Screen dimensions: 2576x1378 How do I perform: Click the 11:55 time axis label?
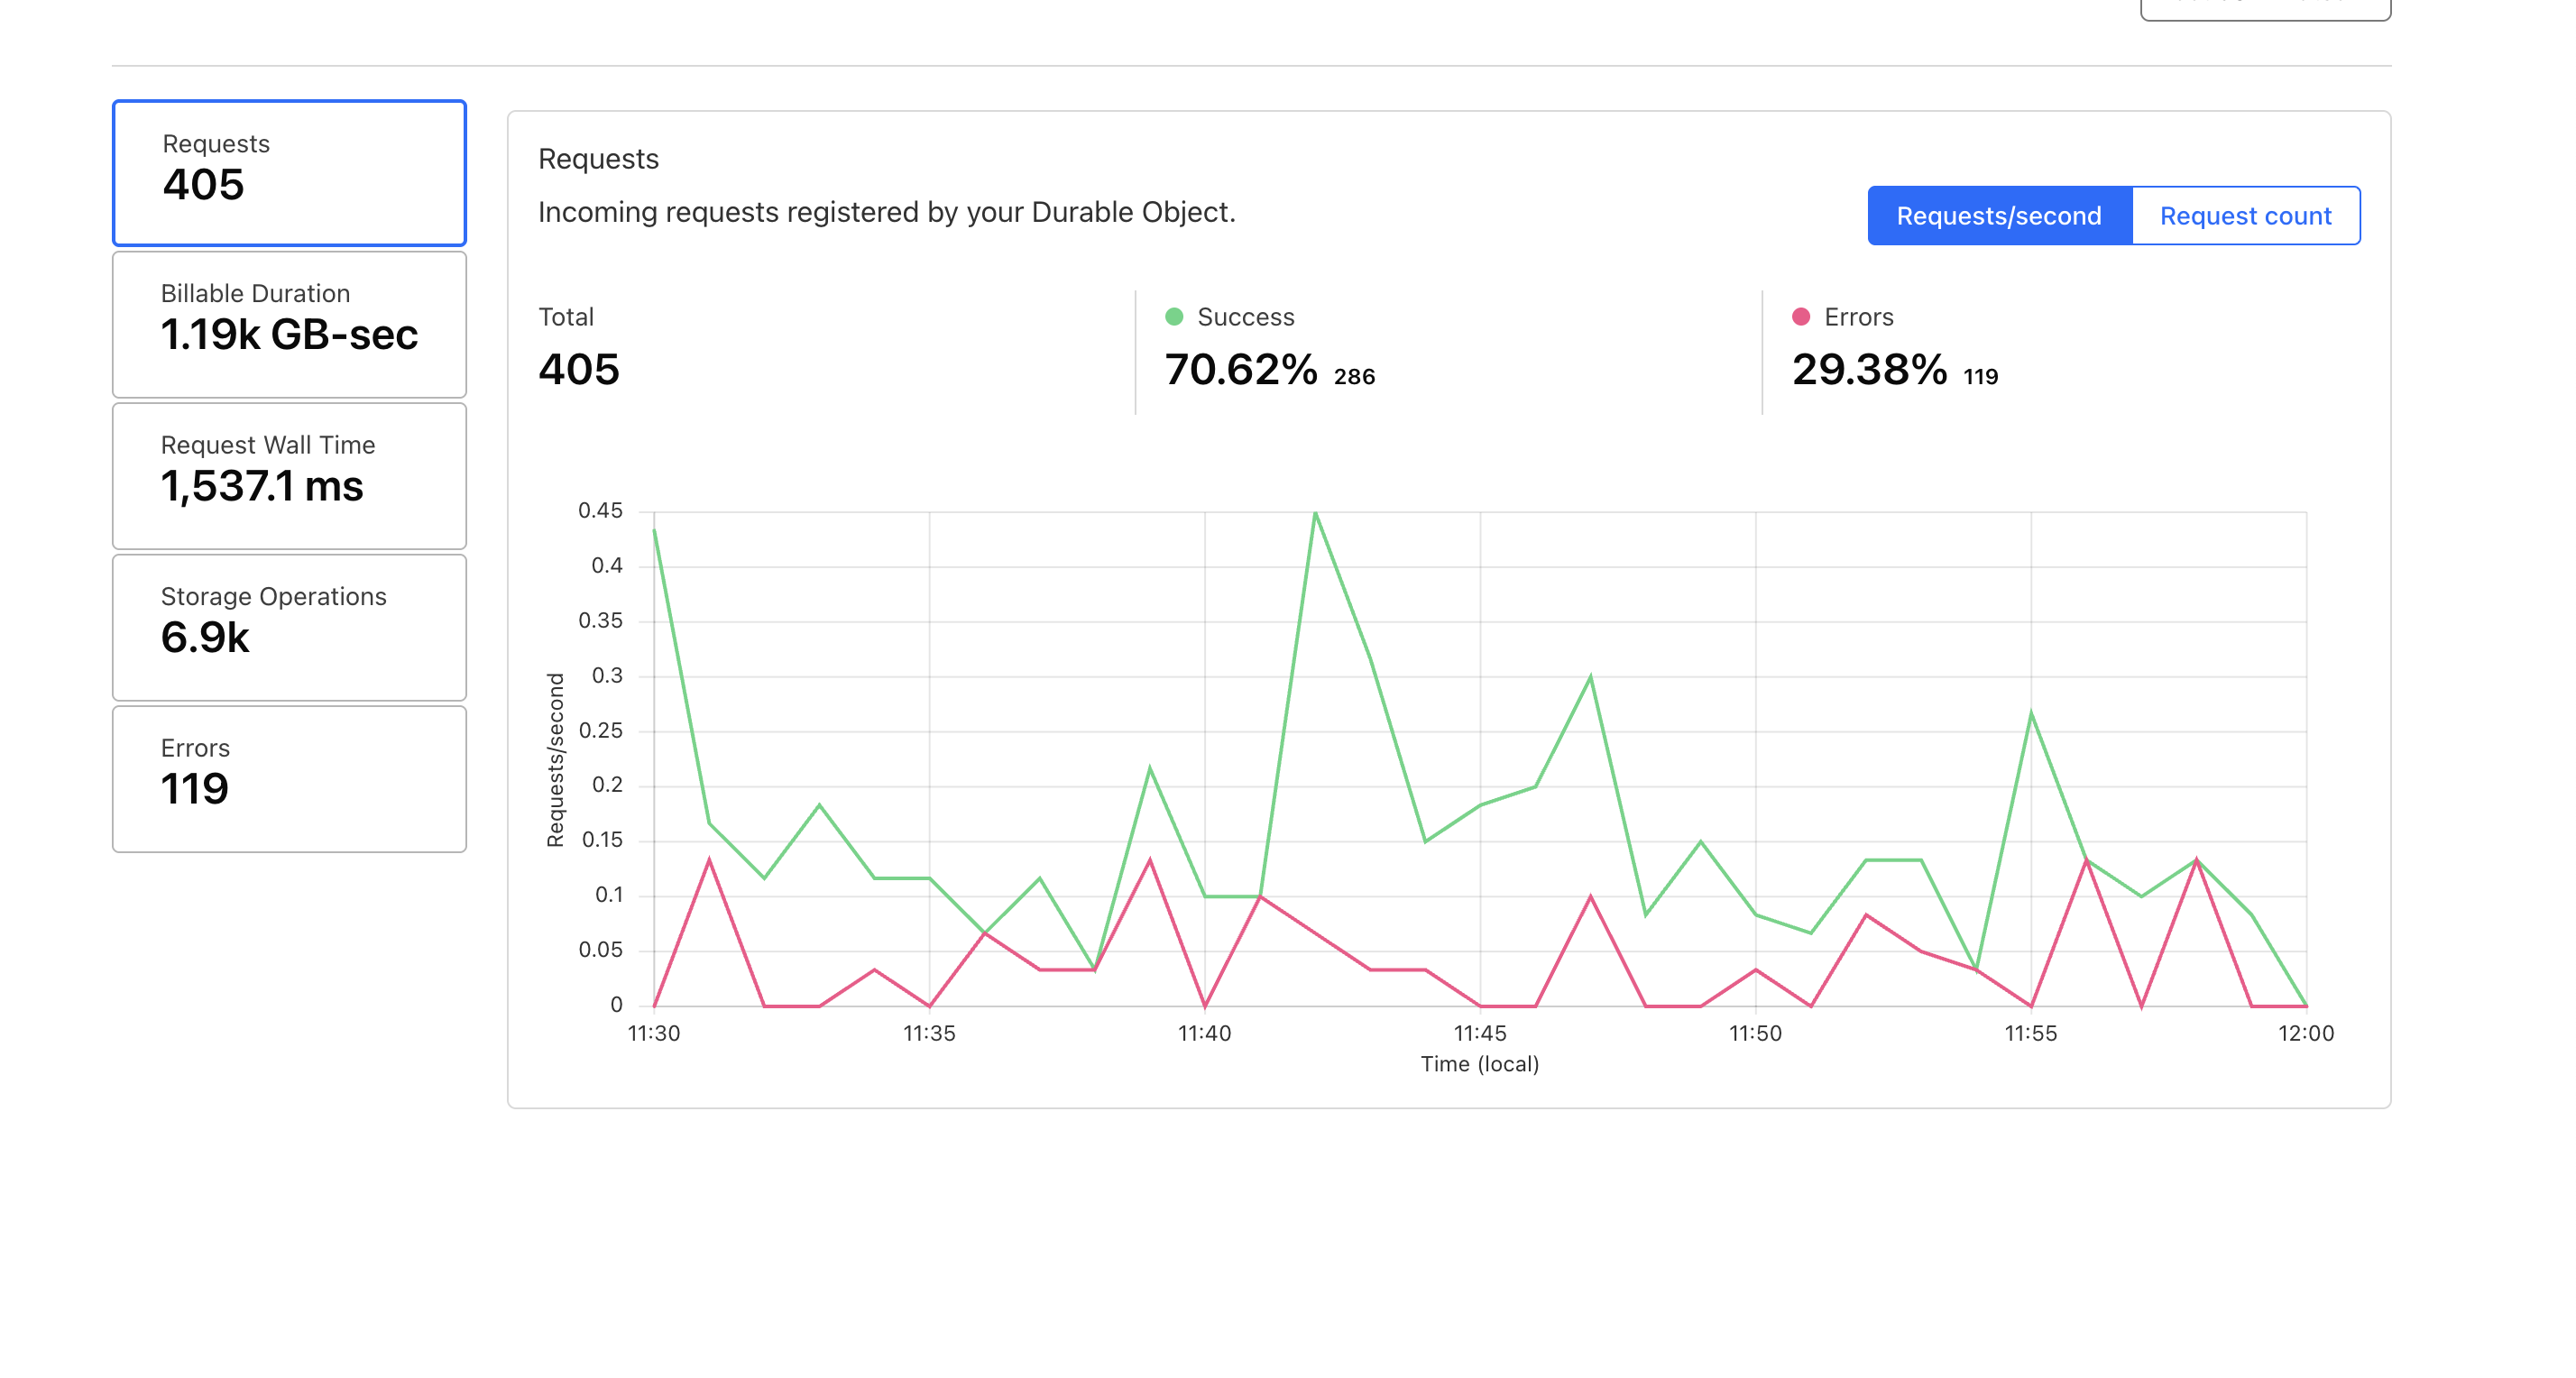click(2030, 1033)
